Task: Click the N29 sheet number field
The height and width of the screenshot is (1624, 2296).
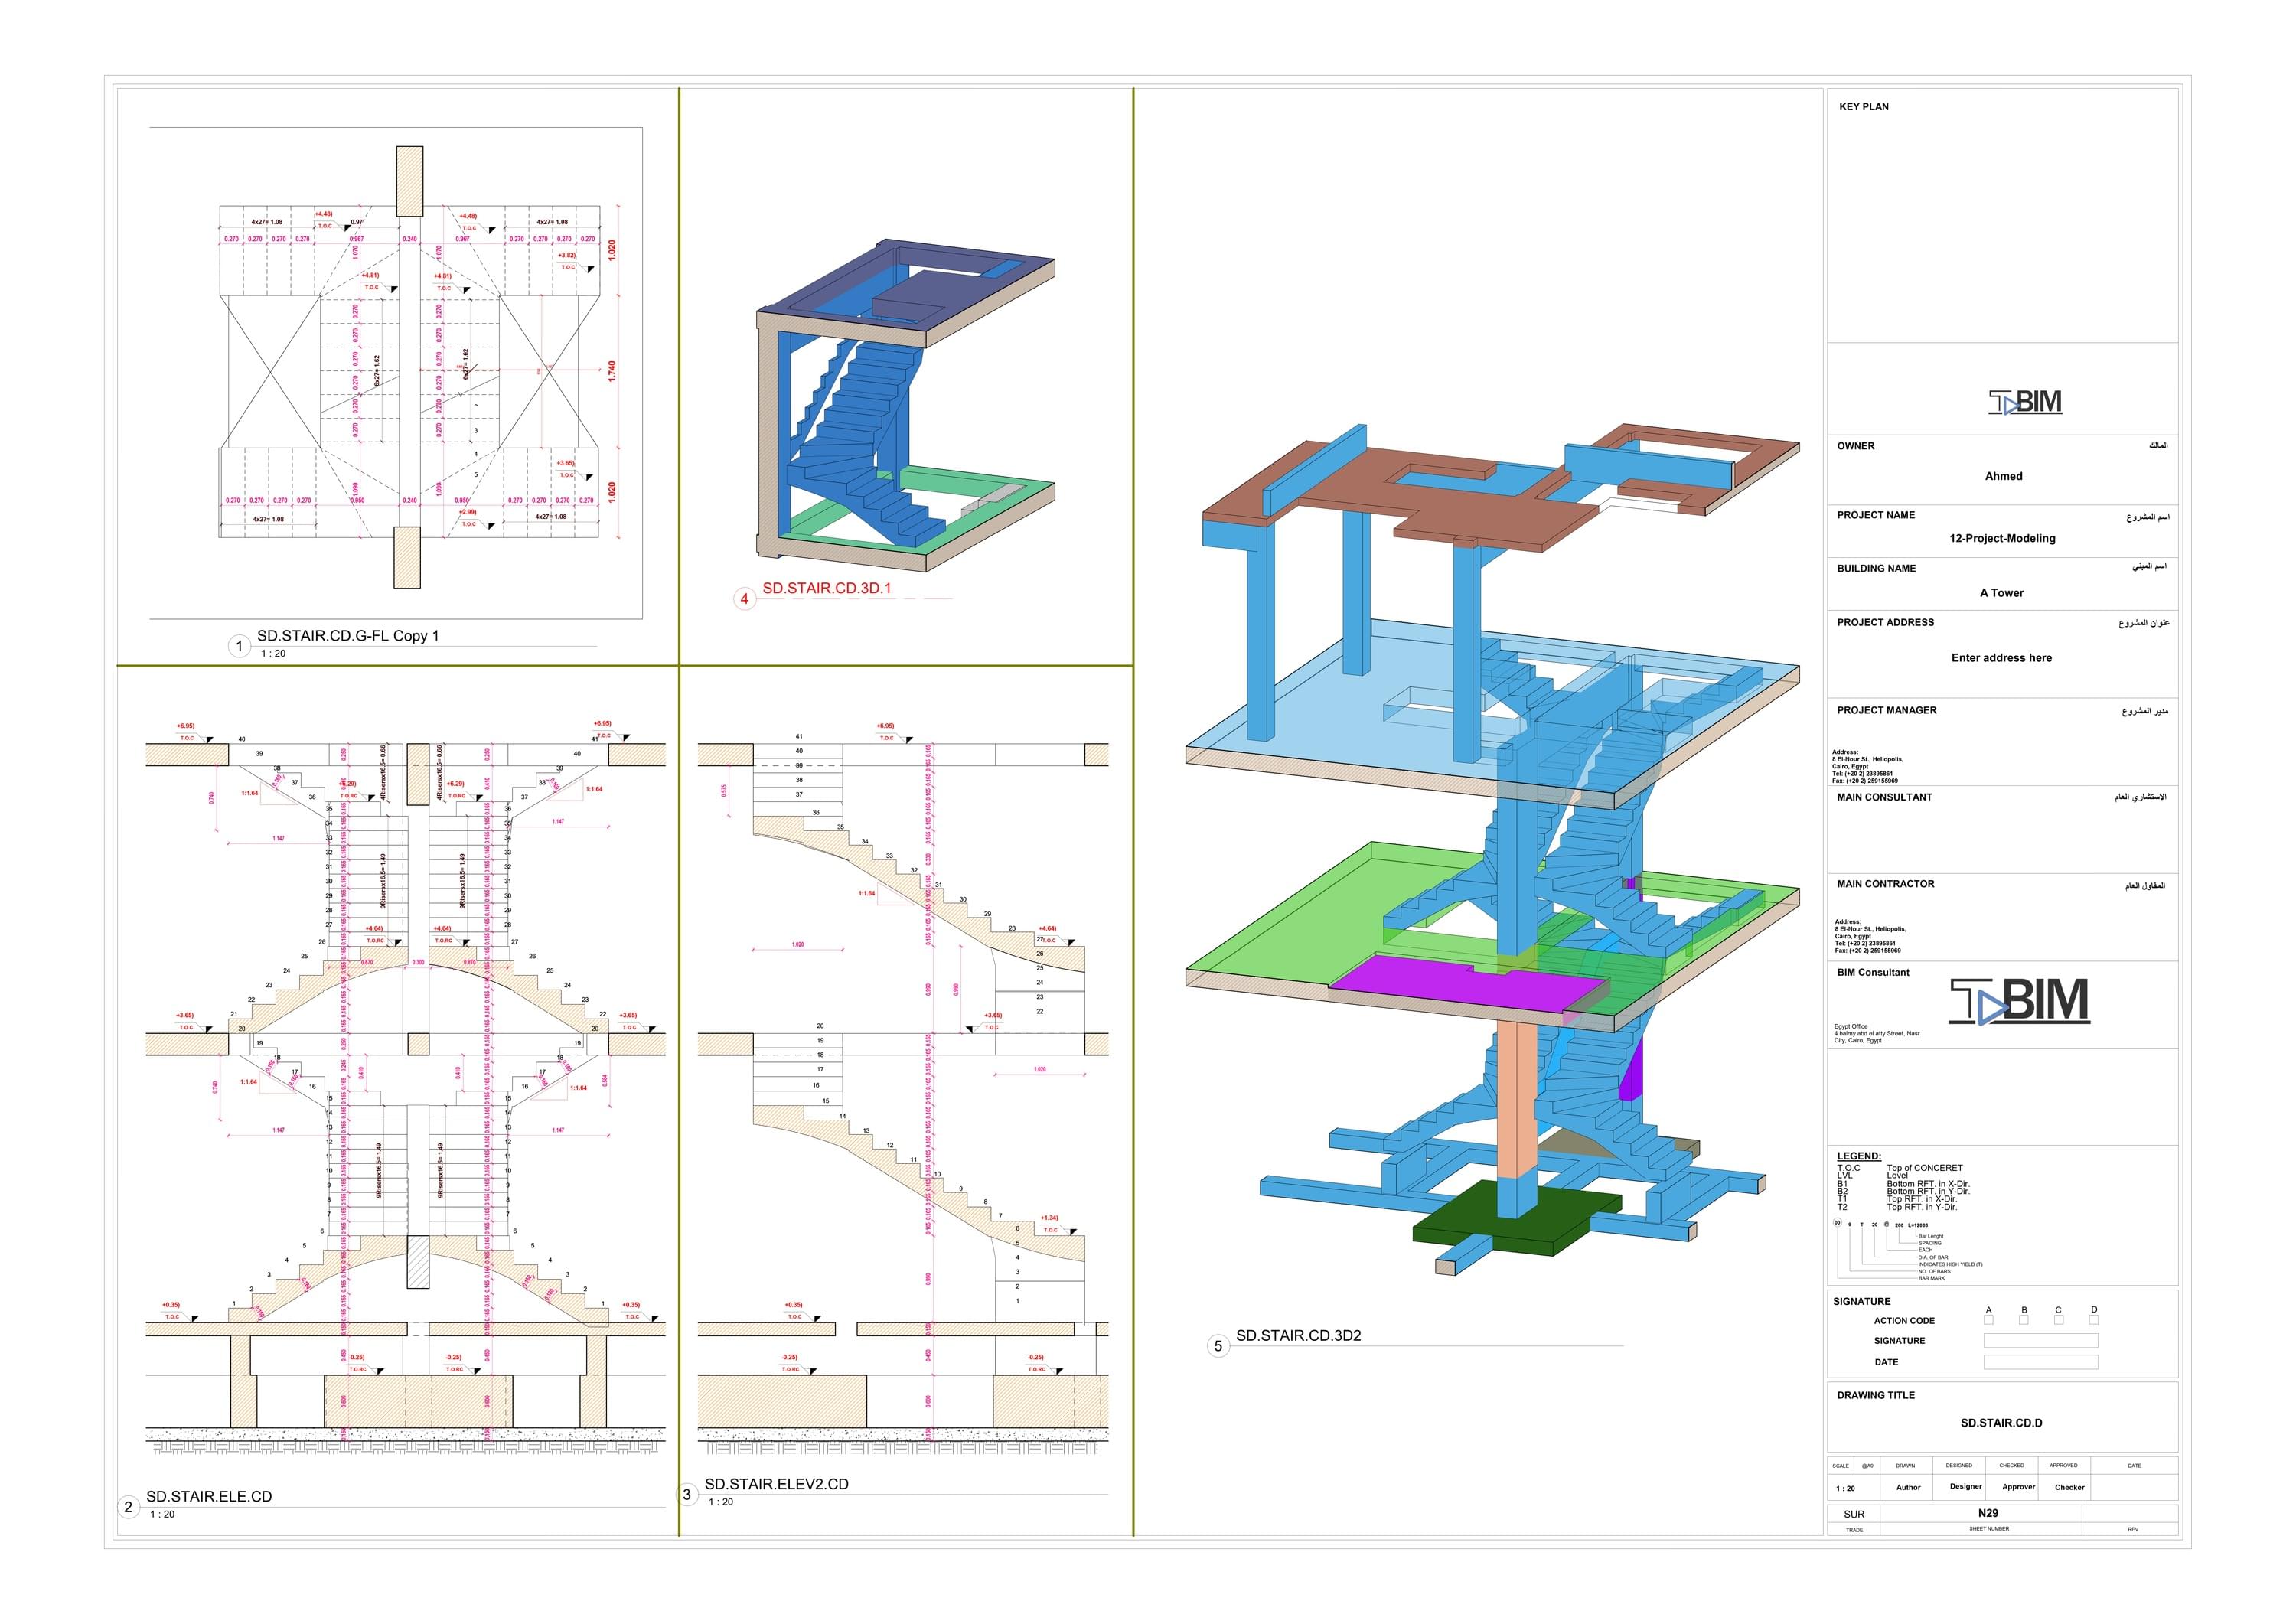Action: coord(1988,1513)
